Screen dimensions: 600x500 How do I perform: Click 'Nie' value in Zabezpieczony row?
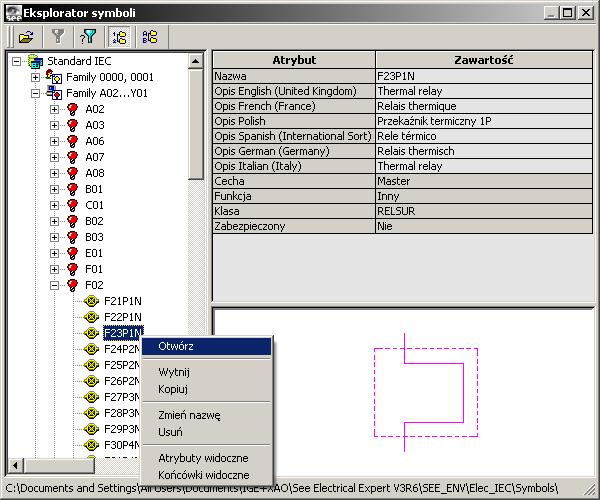(x=484, y=226)
